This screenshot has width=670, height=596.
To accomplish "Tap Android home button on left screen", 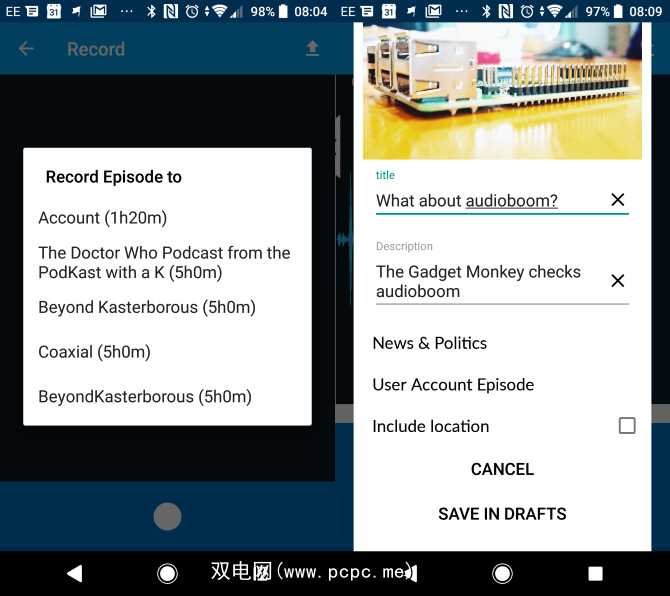I will pos(167,573).
